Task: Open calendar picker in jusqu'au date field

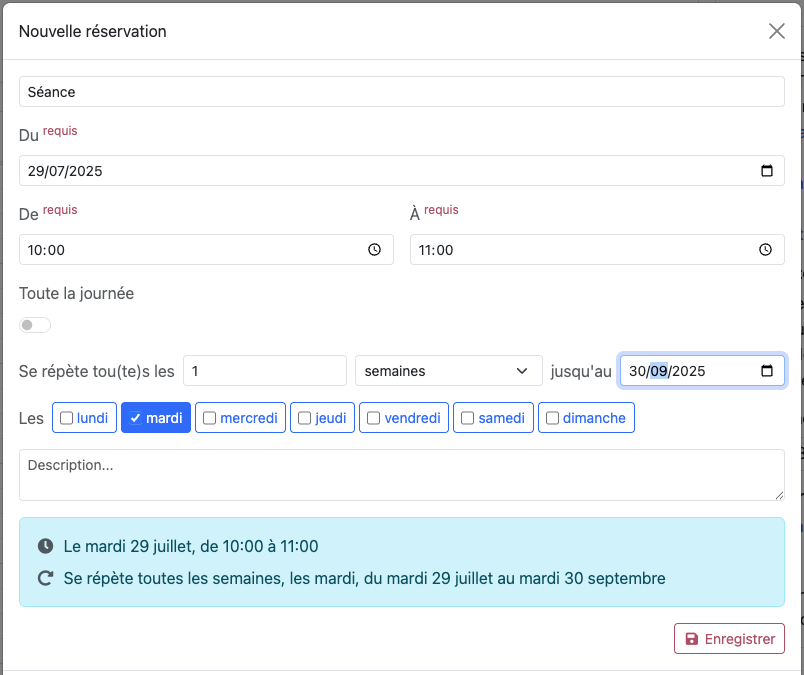Action: coord(767,371)
